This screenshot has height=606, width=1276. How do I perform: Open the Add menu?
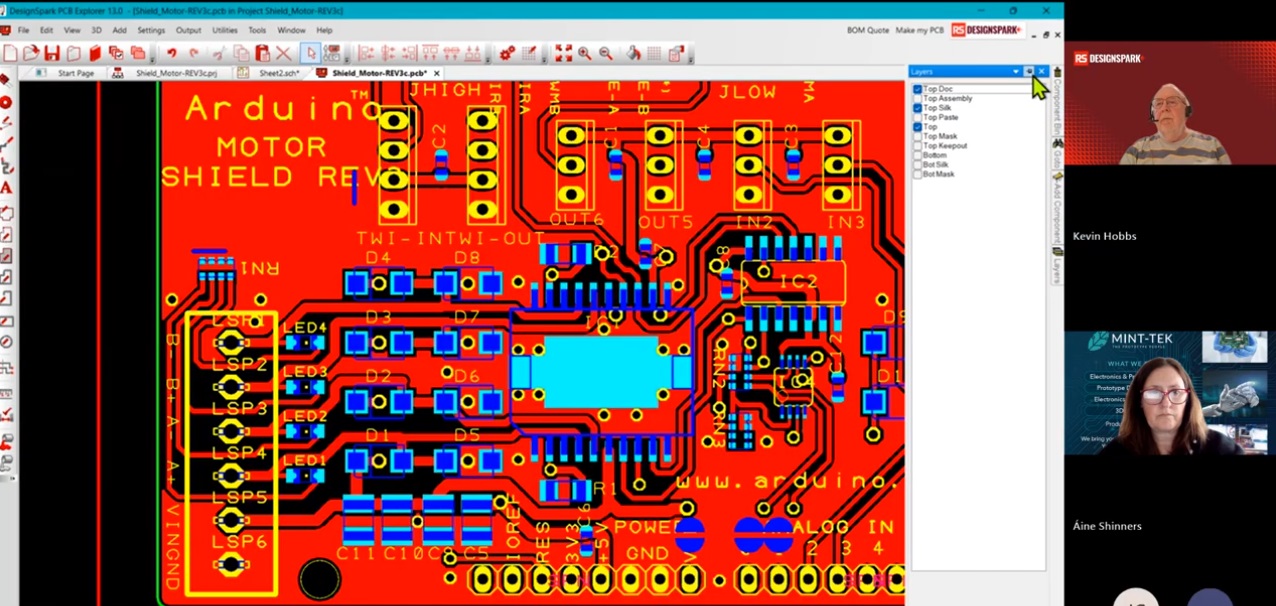point(119,30)
